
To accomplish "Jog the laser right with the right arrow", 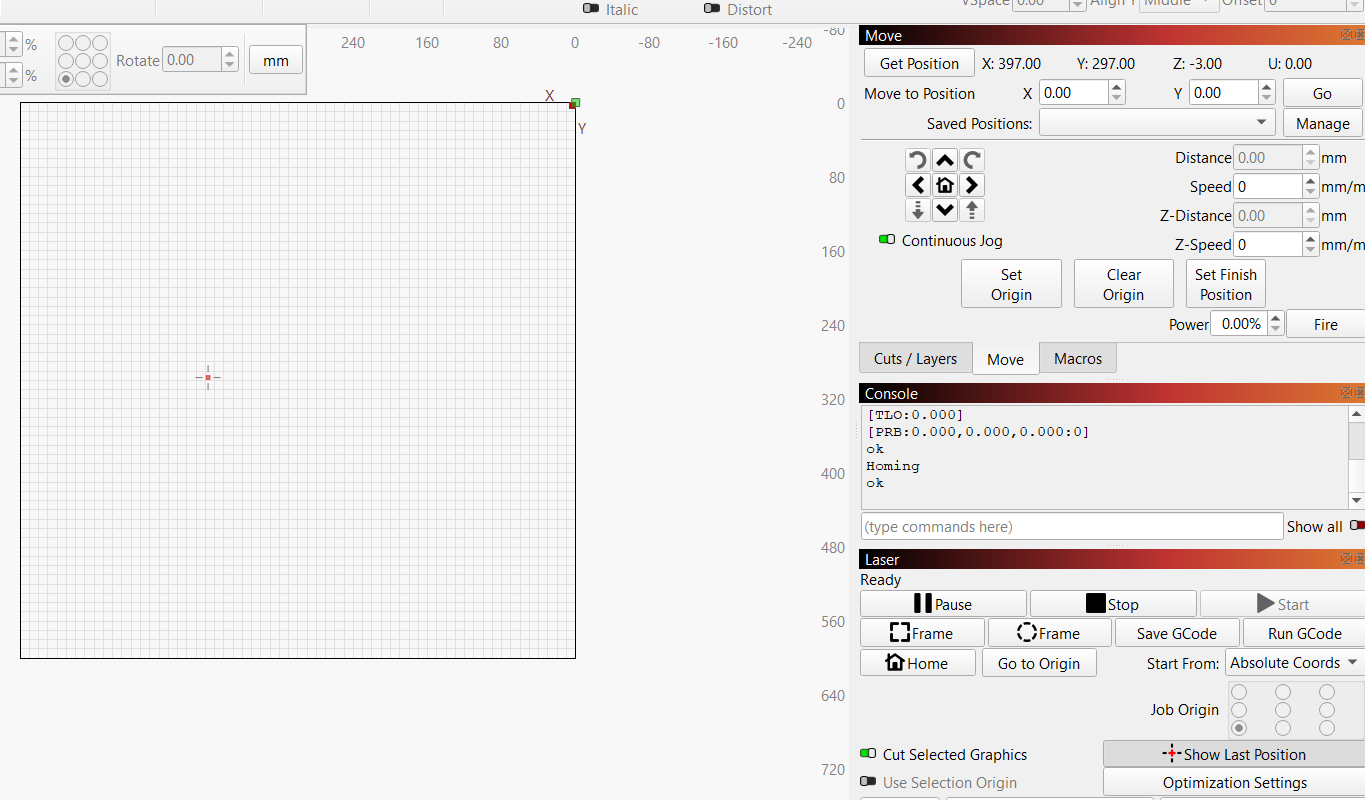I will (x=971, y=185).
